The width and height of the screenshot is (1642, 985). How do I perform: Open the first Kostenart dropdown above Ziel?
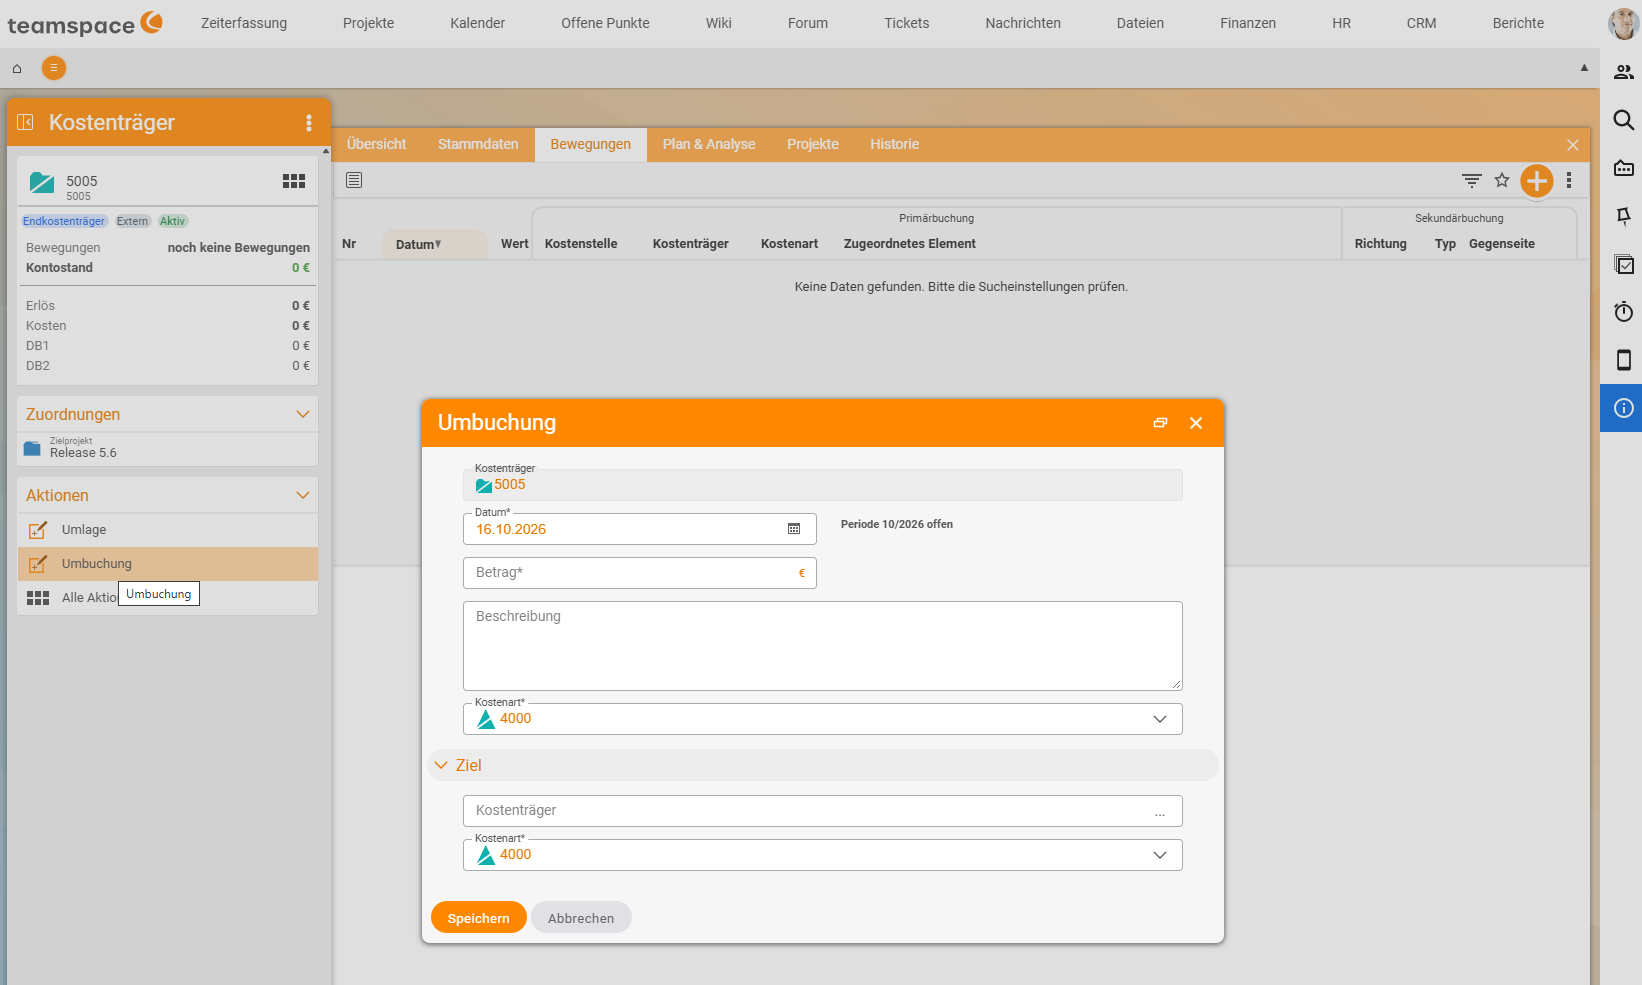pyautogui.click(x=823, y=719)
